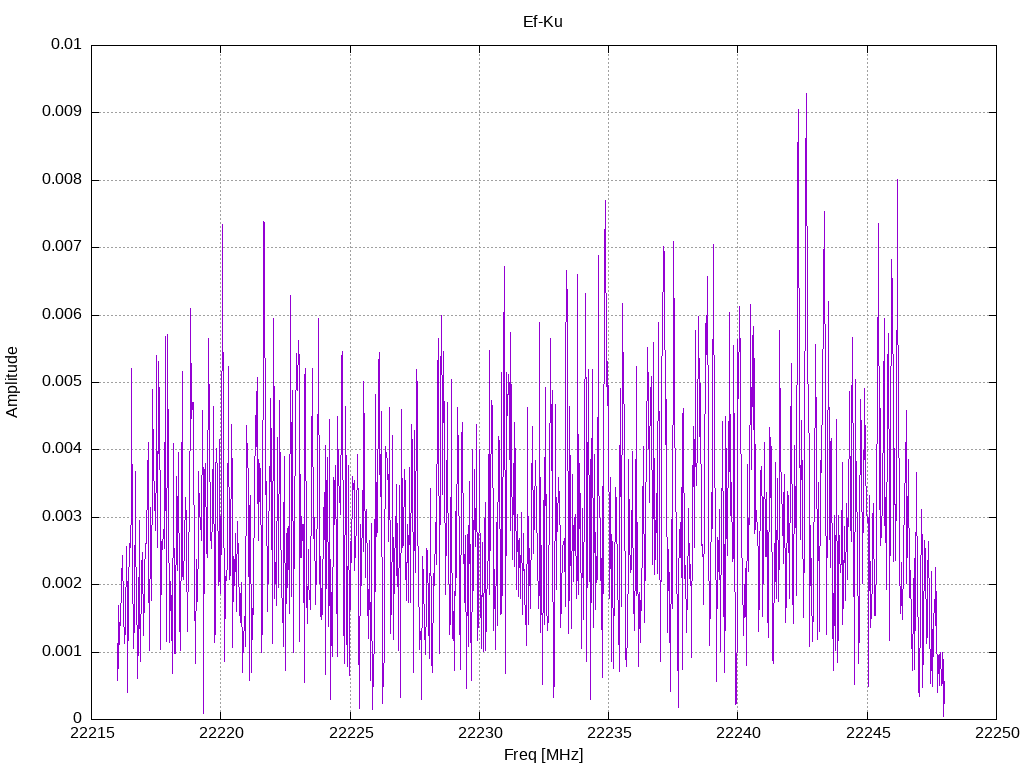This screenshot has height=768, width=1024.
Task: Click the y-axis tick label 0.003
Action: click(62, 517)
